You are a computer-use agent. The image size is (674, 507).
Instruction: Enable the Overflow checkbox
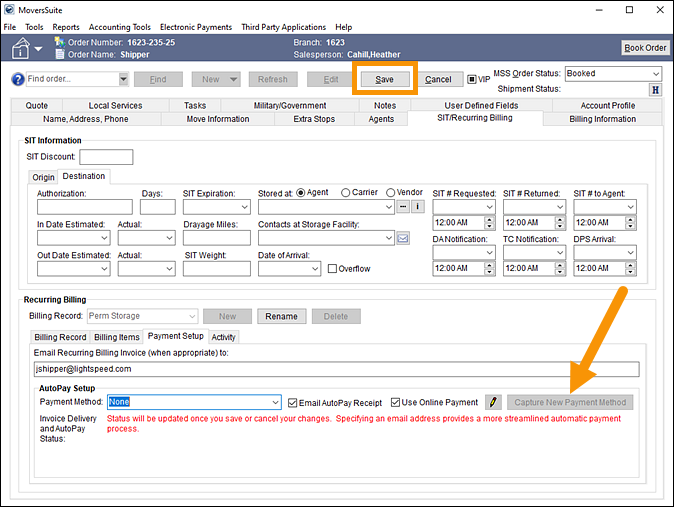pyautogui.click(x=332, y=269)
